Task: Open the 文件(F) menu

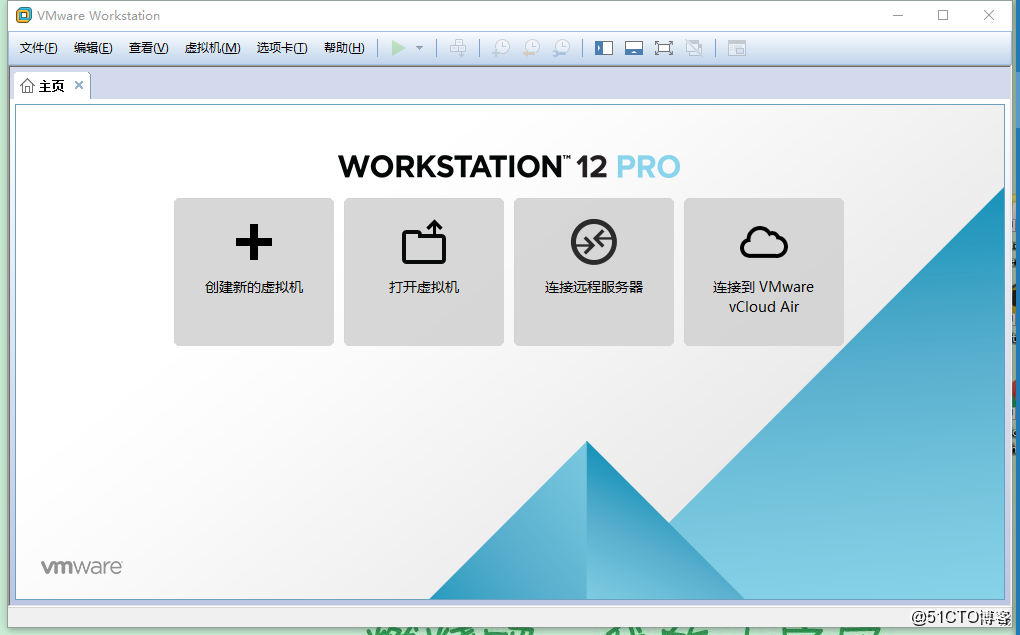Action: coord(38,47)
